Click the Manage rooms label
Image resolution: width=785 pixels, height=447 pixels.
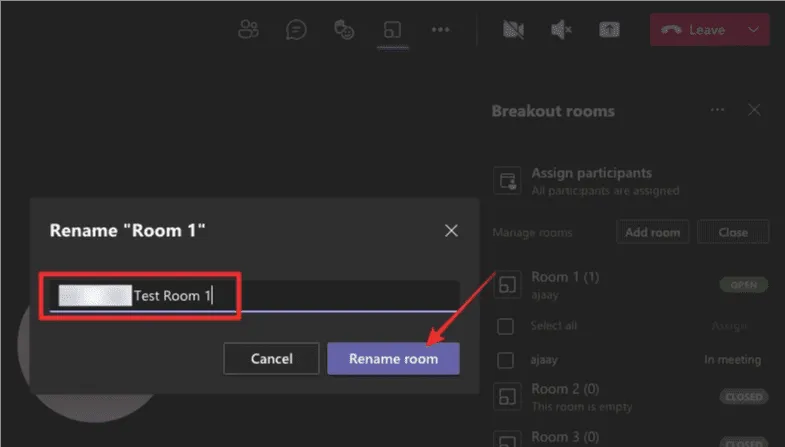[532, 233]
